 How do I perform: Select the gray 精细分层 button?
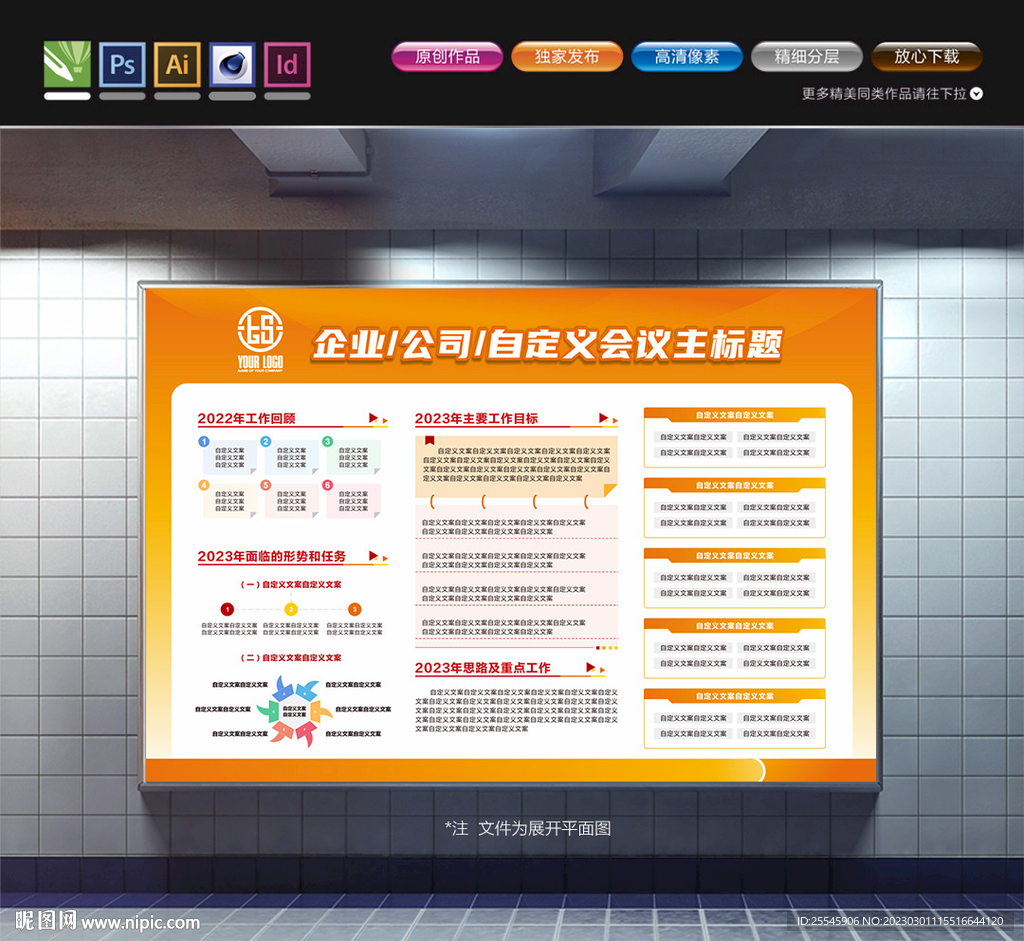(807, 57)
